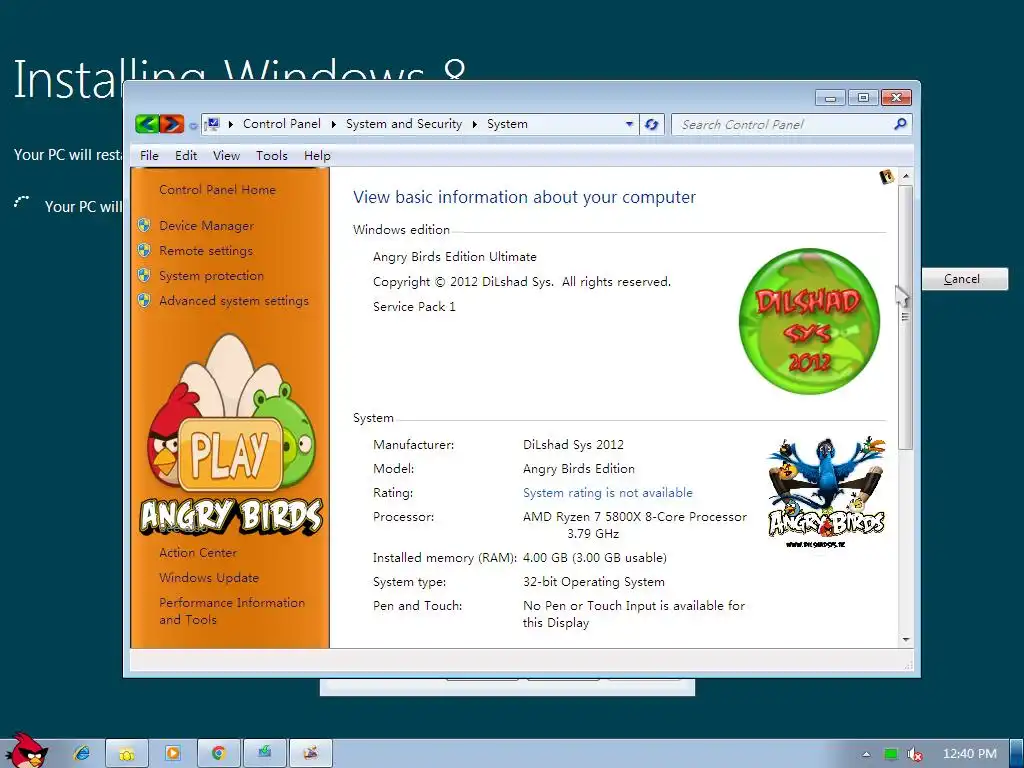The height and width of the screenshot is (768, 1024).
Task: Open System protection link
Action: [212, 276]
